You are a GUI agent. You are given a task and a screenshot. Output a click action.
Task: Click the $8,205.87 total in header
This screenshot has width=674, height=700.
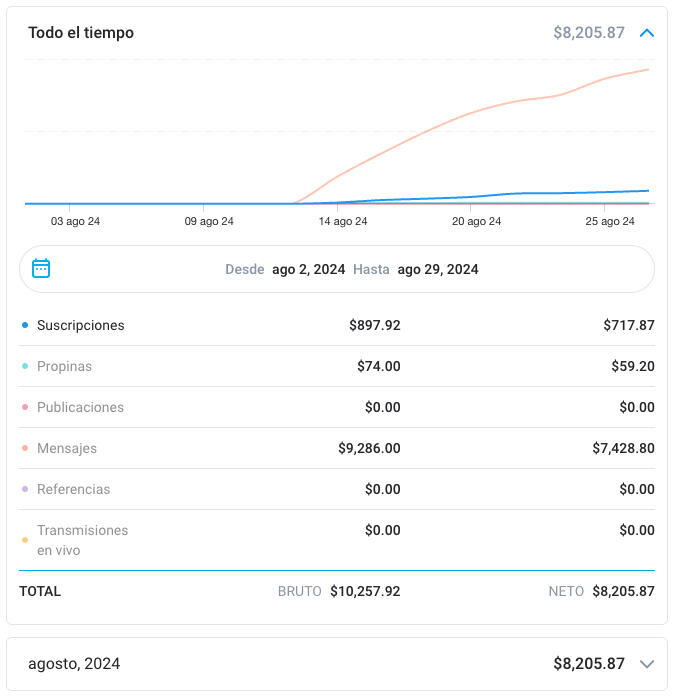[x=588, y=33]
